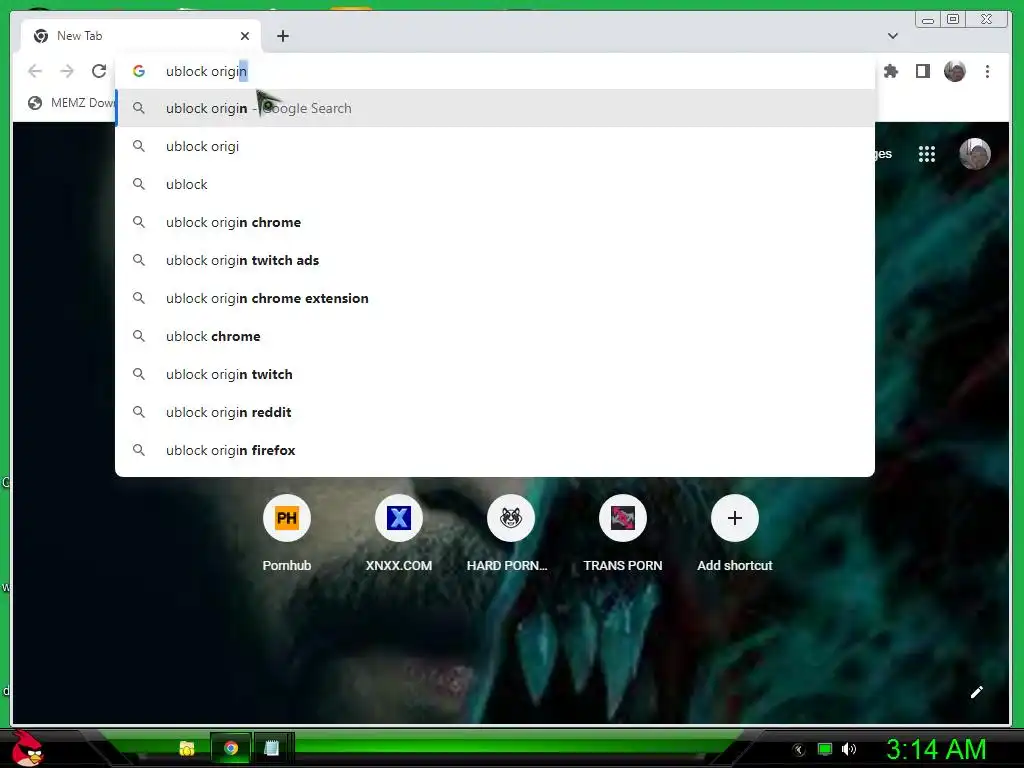Show hidden tray icons arrow
This screenshot has height=768, width=1024.
point(799,750)
